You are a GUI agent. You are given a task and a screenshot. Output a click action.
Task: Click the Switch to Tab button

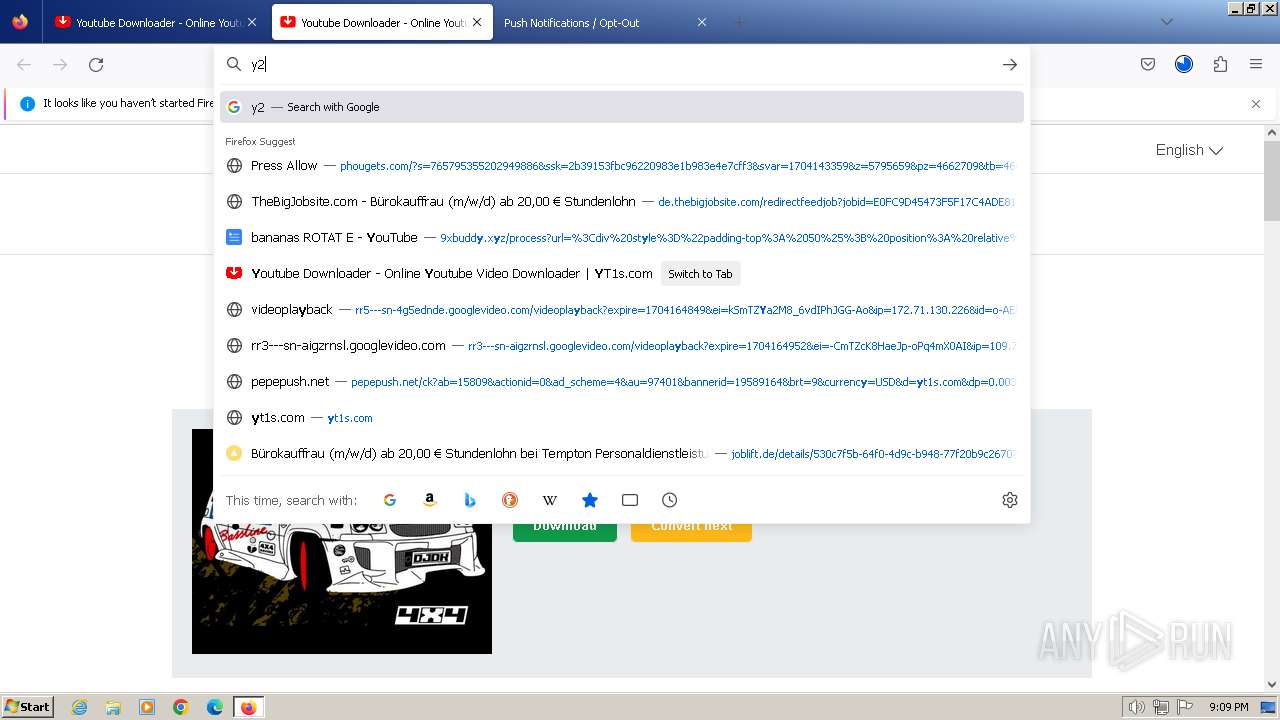click(700, 274)
